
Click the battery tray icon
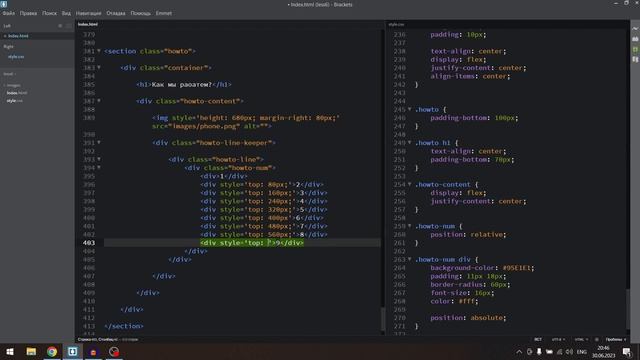549,351
